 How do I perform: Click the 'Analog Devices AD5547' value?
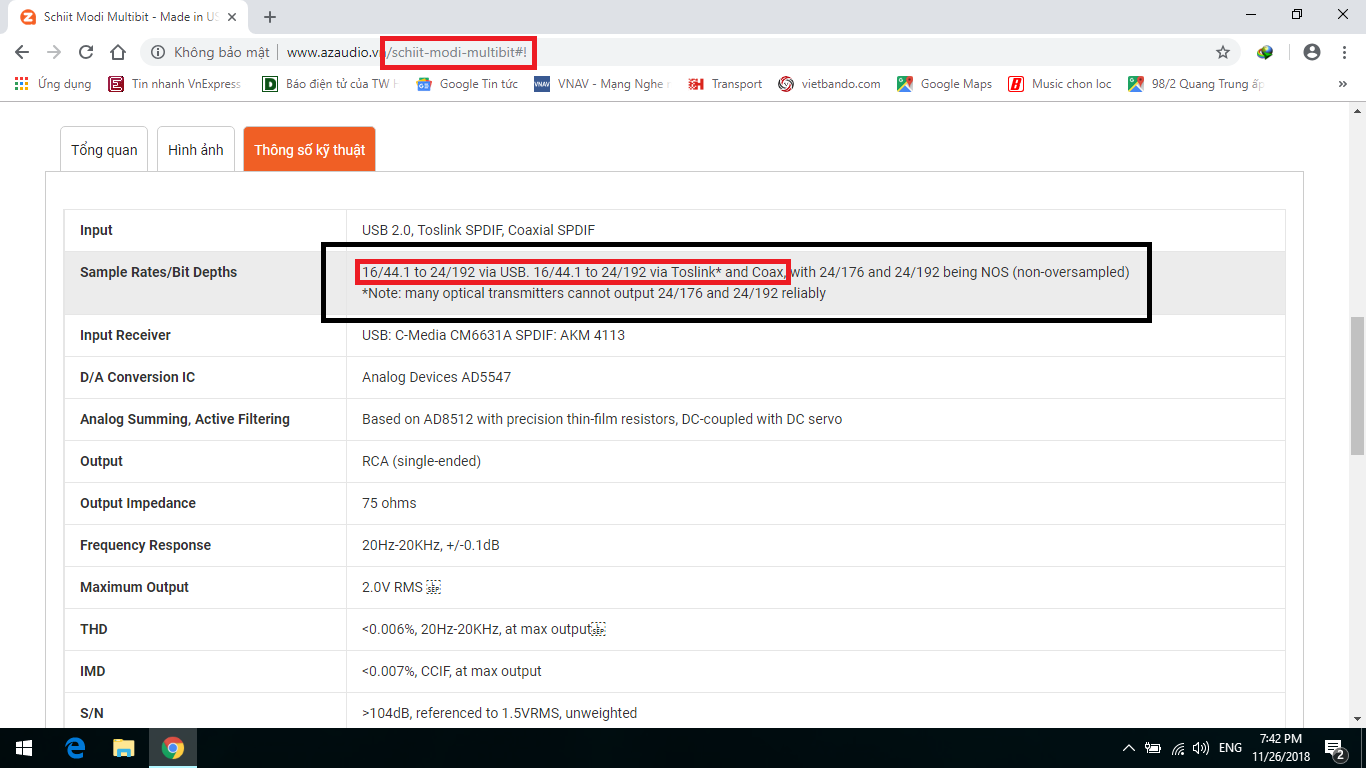coord(436,377)
